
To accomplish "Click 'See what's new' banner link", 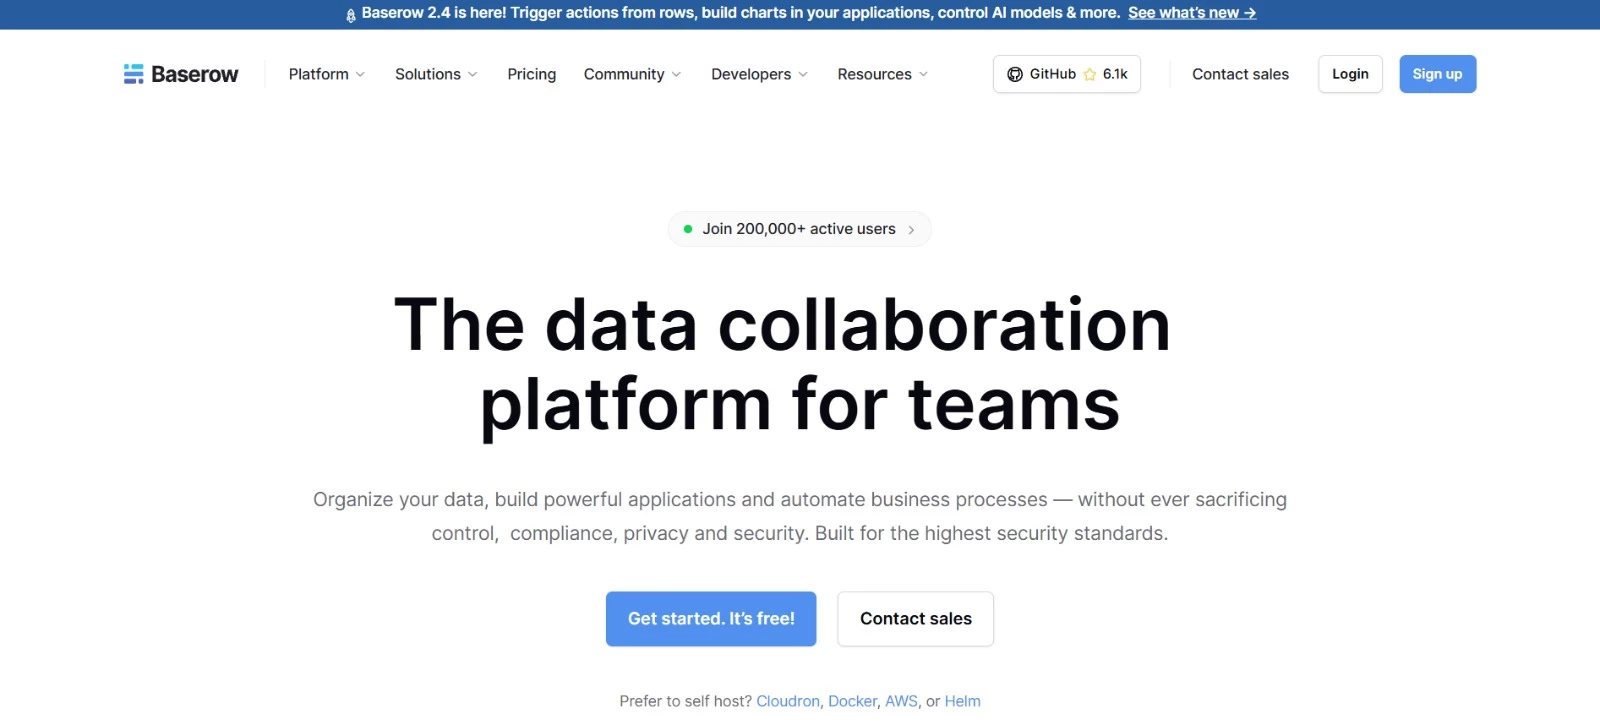I will (x=1192, y=13).
